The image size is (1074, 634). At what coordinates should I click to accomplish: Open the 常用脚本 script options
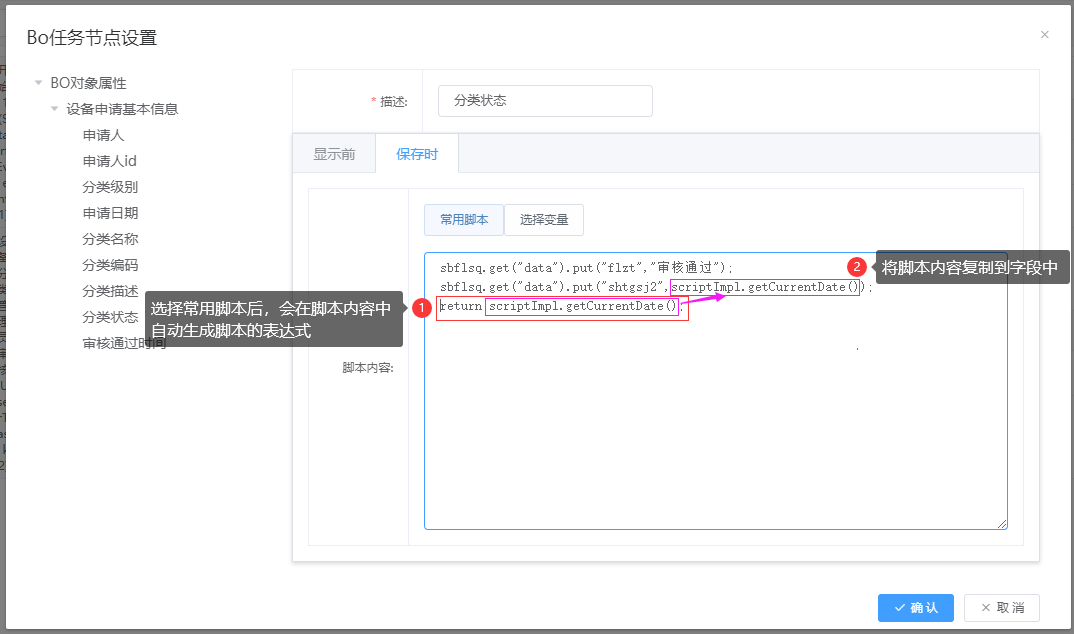(x=464, y=220)
